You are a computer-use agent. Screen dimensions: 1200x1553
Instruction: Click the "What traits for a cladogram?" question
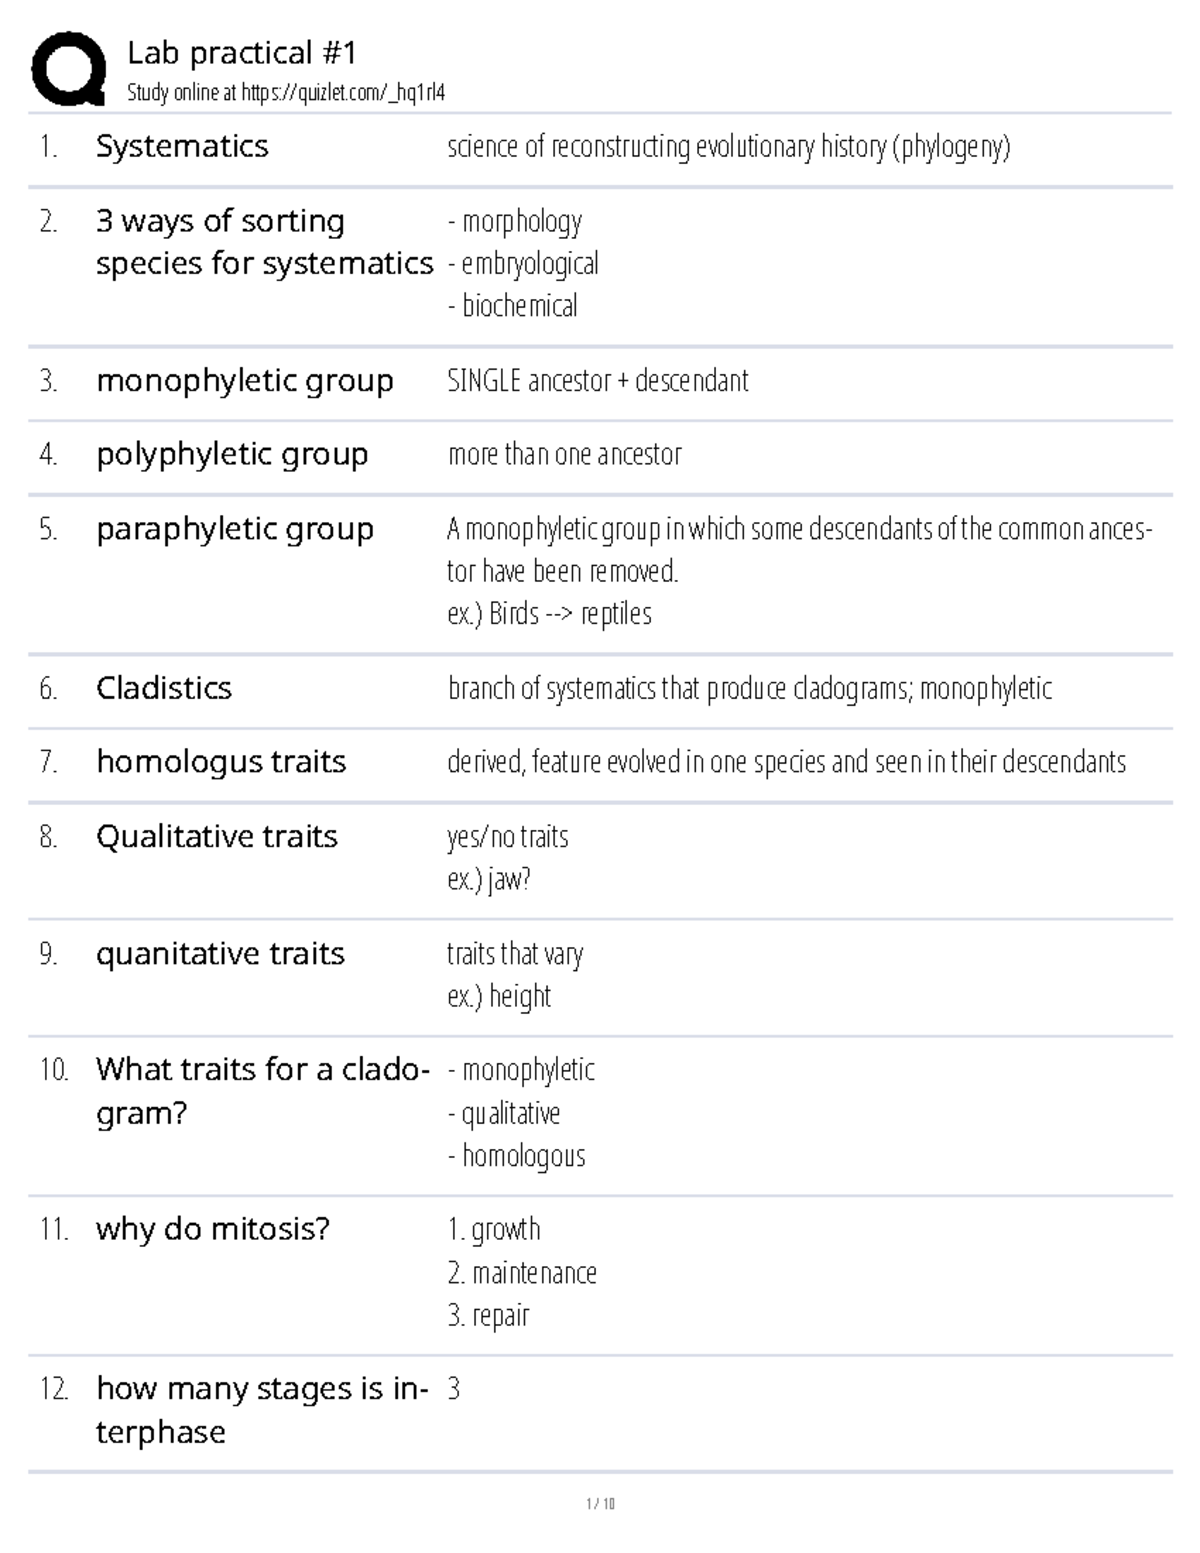[262, 1091]
